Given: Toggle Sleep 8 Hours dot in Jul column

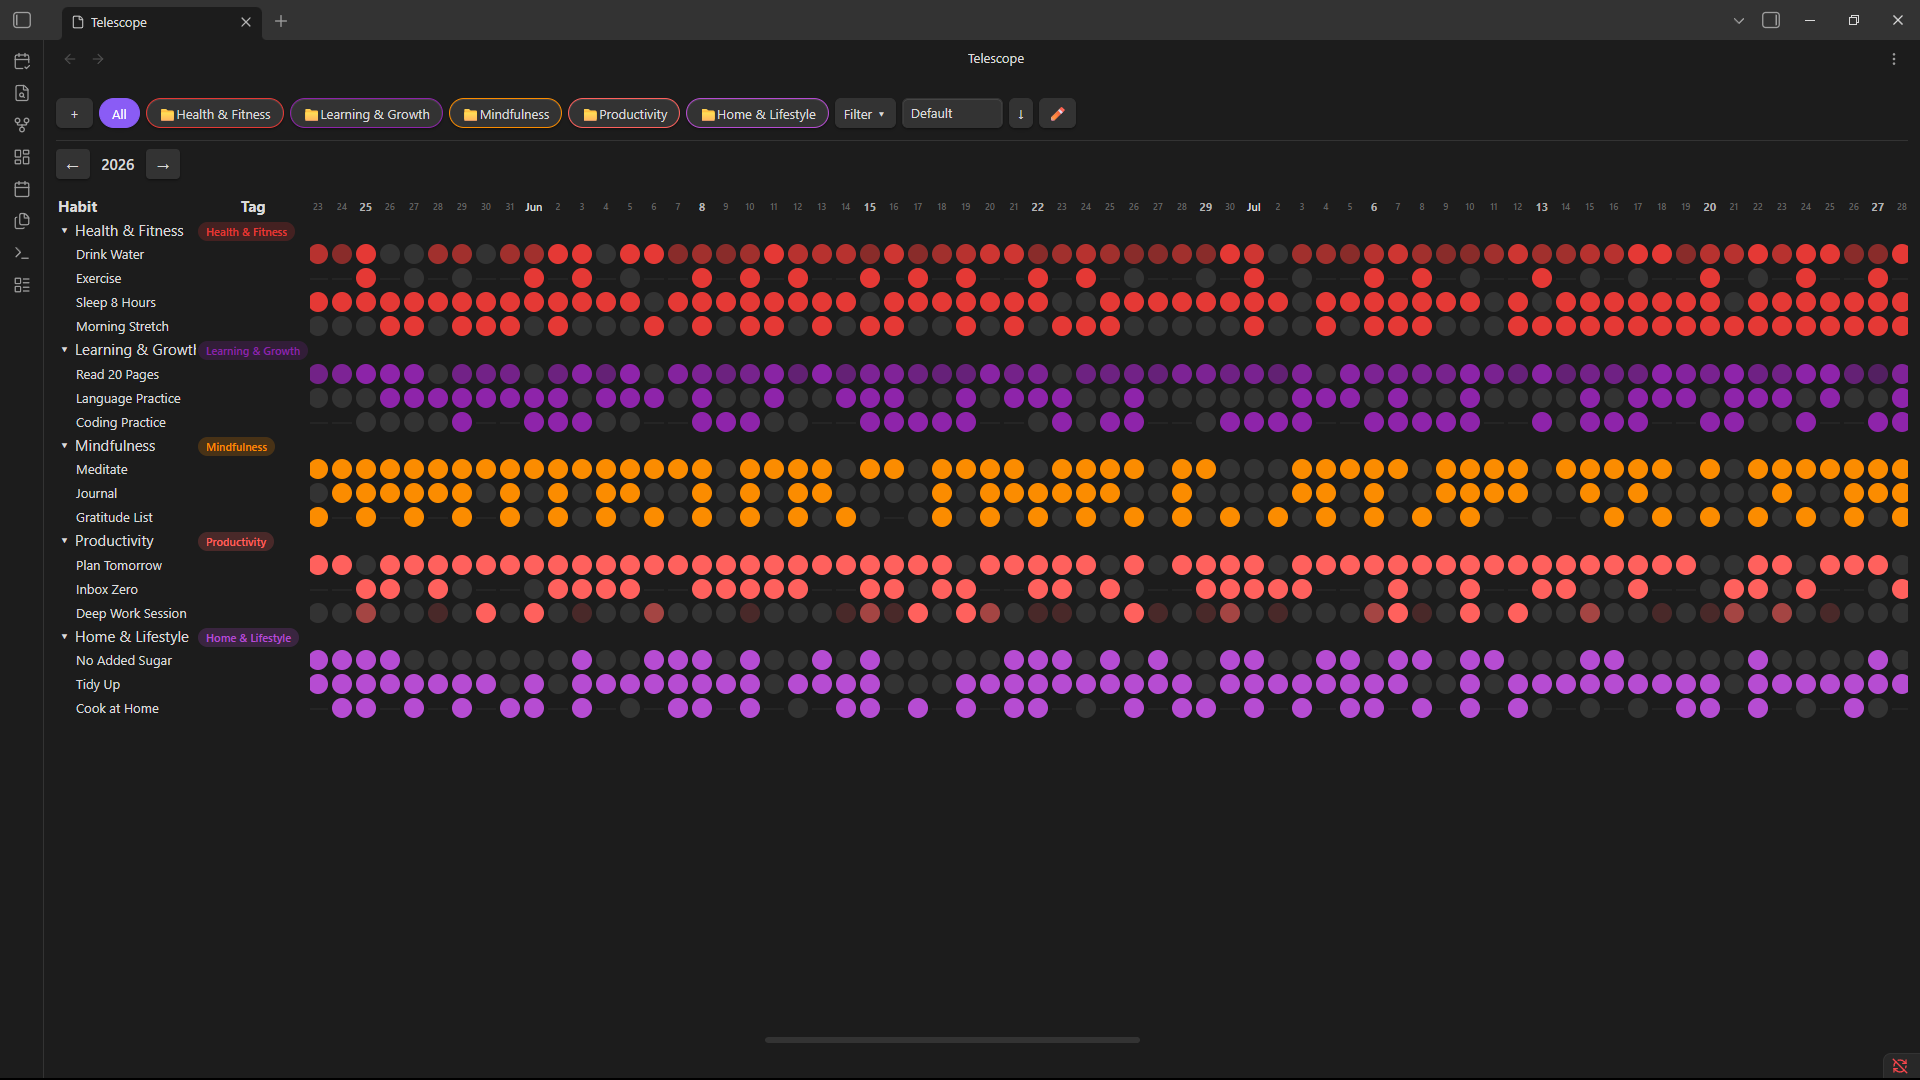Looking at the screenshot, I should click(x=1254, y=302).
